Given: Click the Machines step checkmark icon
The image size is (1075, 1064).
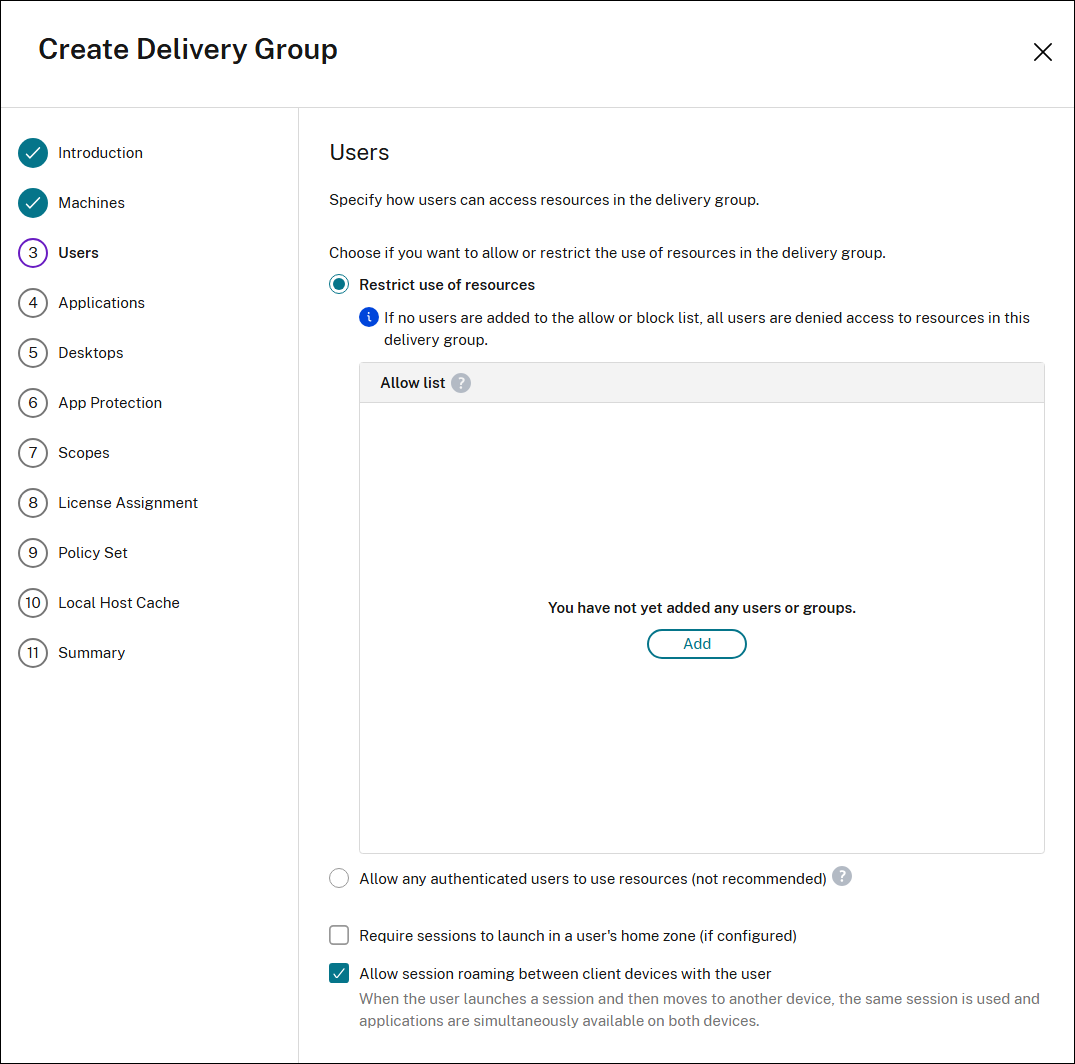Looking at the screenshot, I should click(33, 203).
